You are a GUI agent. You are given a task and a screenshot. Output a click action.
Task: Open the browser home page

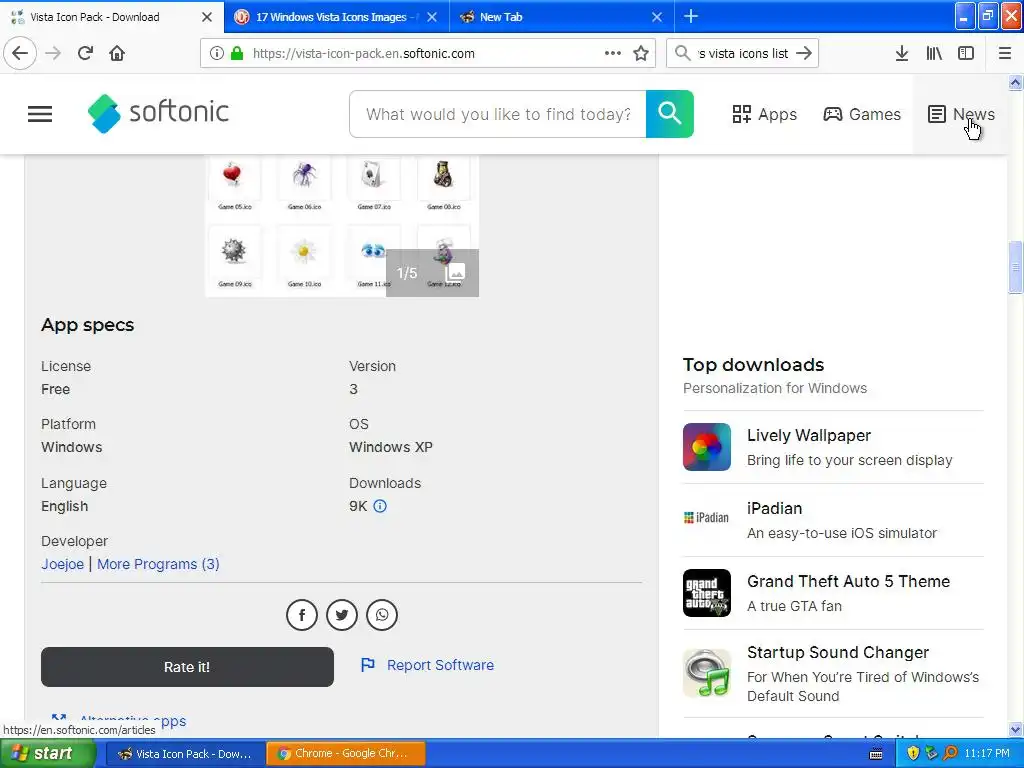tap(117, 53)
